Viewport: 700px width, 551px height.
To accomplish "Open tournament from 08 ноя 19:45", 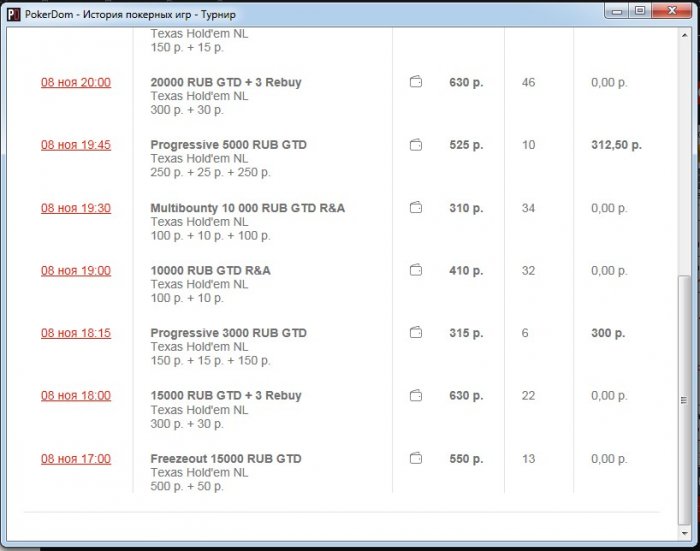I will (x=76, y=145).
